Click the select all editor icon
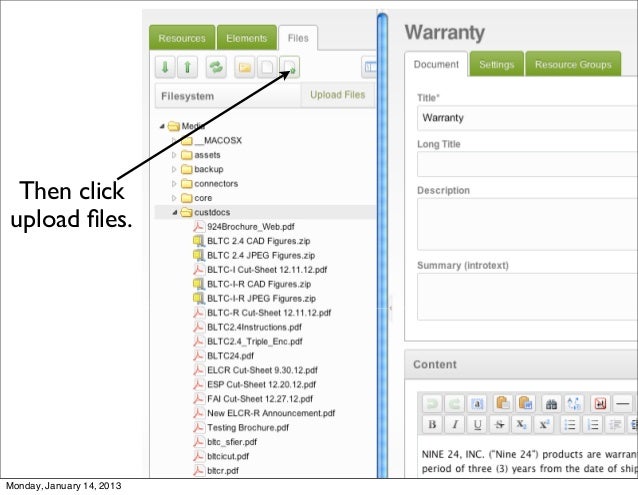This screenshot has height=495, width=638. tap(477, 404)
